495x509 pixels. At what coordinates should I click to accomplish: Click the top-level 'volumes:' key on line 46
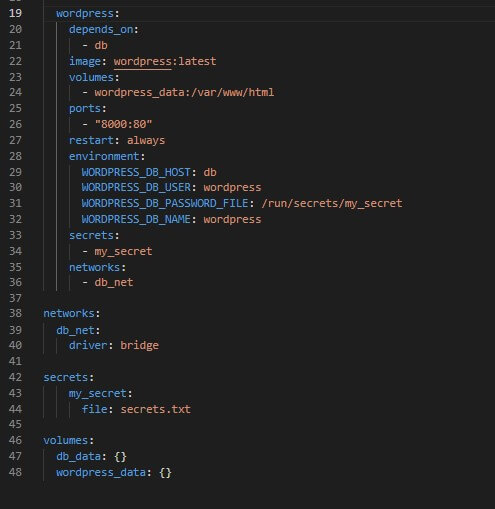[x=69, y=440]
